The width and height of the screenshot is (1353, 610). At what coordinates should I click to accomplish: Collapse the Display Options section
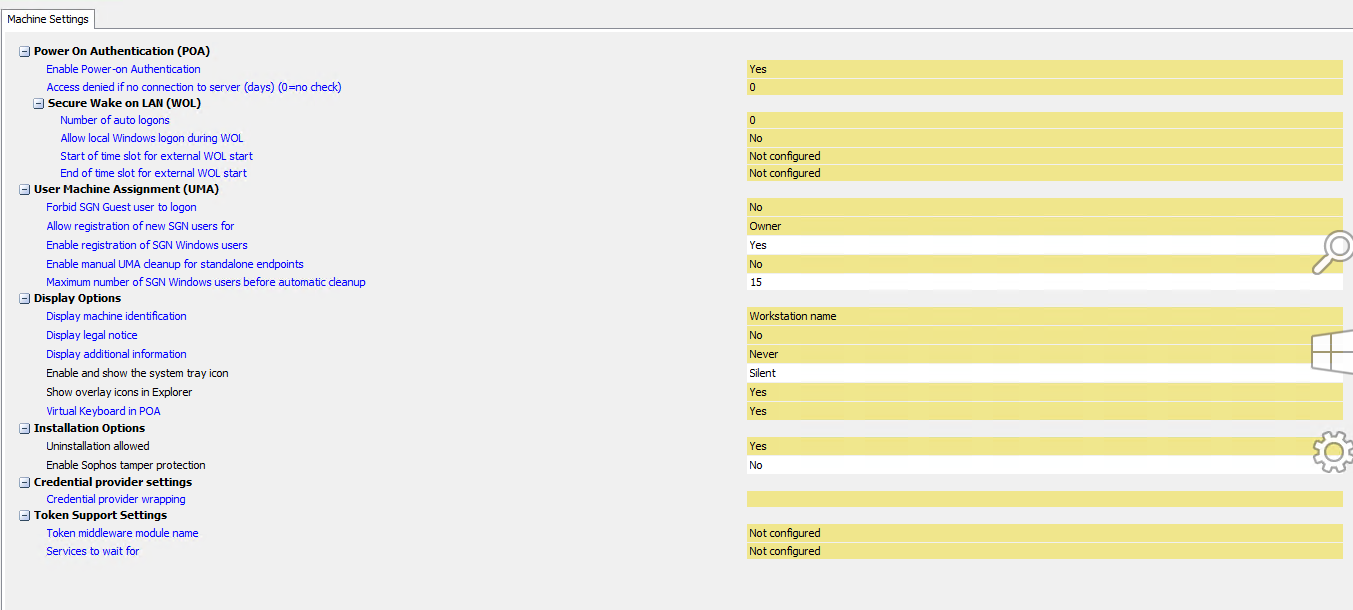25,298
